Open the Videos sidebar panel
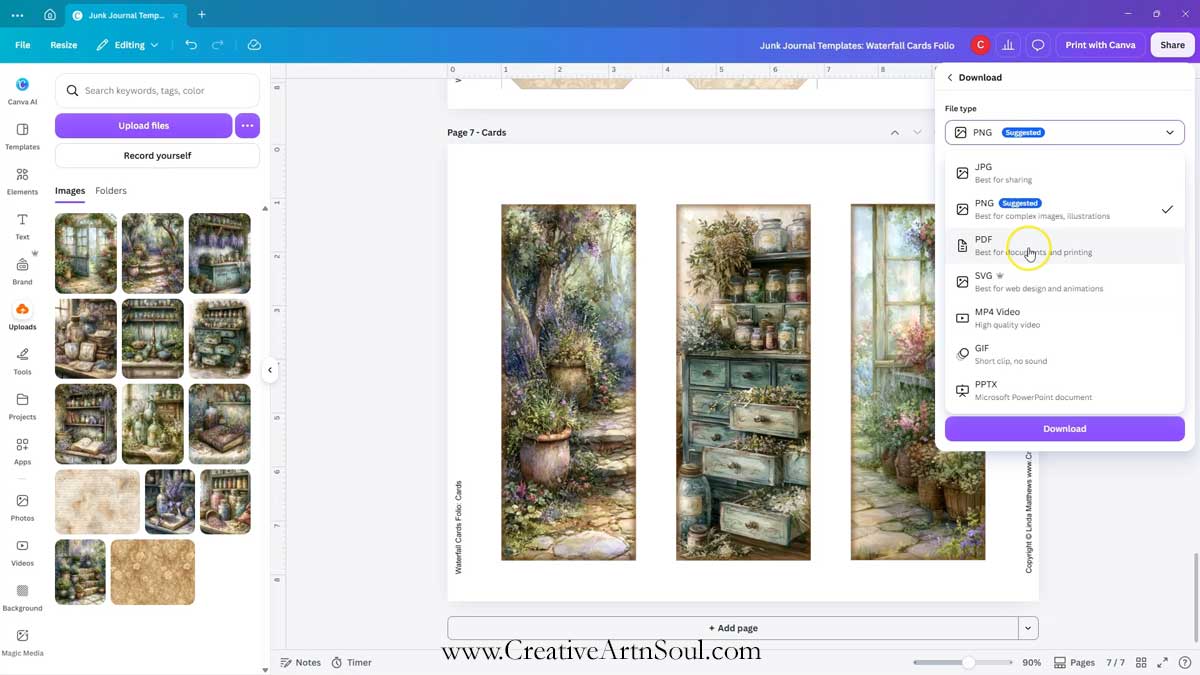This screenshot has height=675, width=1200. 22,552
